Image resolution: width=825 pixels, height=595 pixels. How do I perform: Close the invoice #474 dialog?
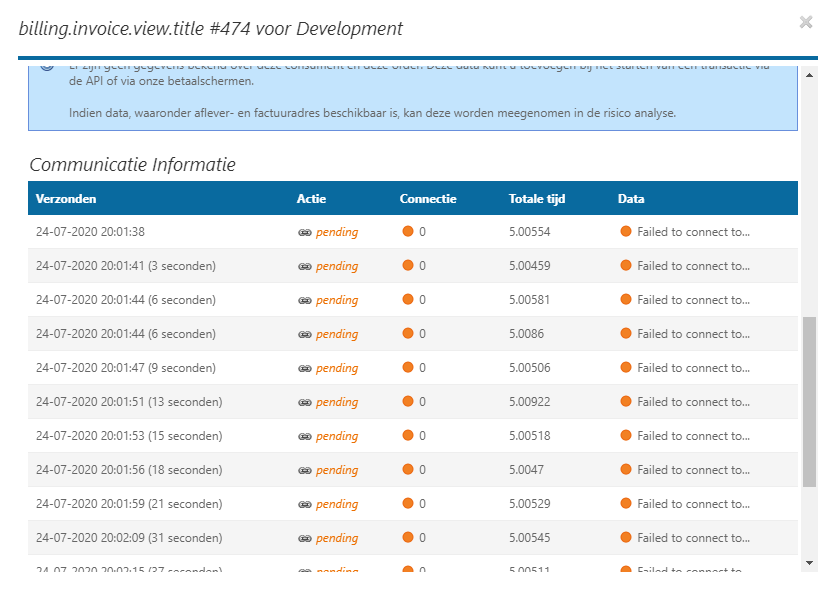pyautogui.click(x=805, y=22)
